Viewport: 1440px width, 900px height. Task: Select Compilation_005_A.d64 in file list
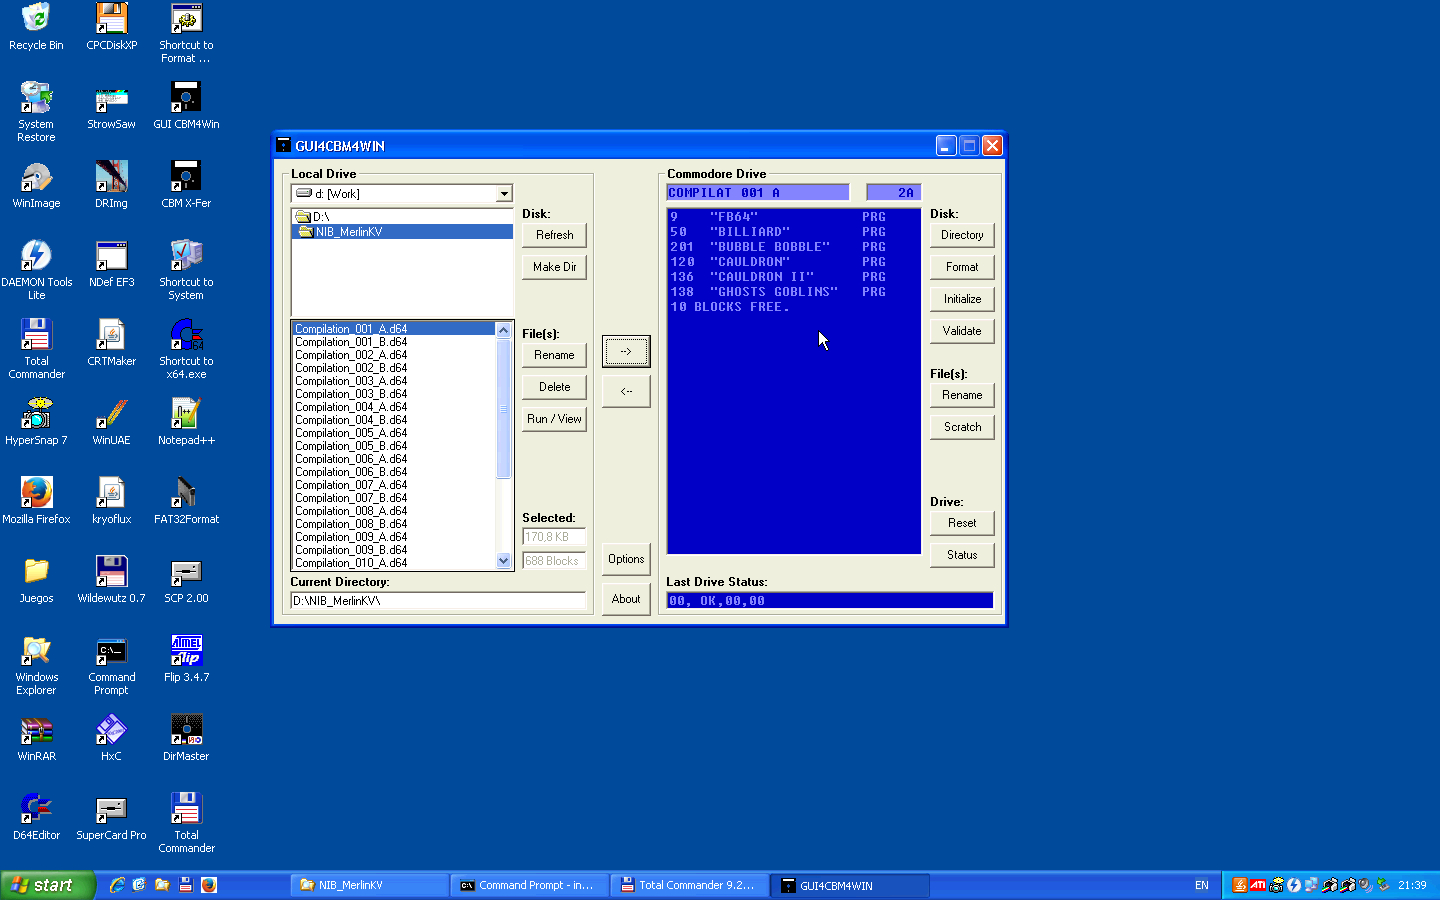pyautogui.click(x=394, y=433)
